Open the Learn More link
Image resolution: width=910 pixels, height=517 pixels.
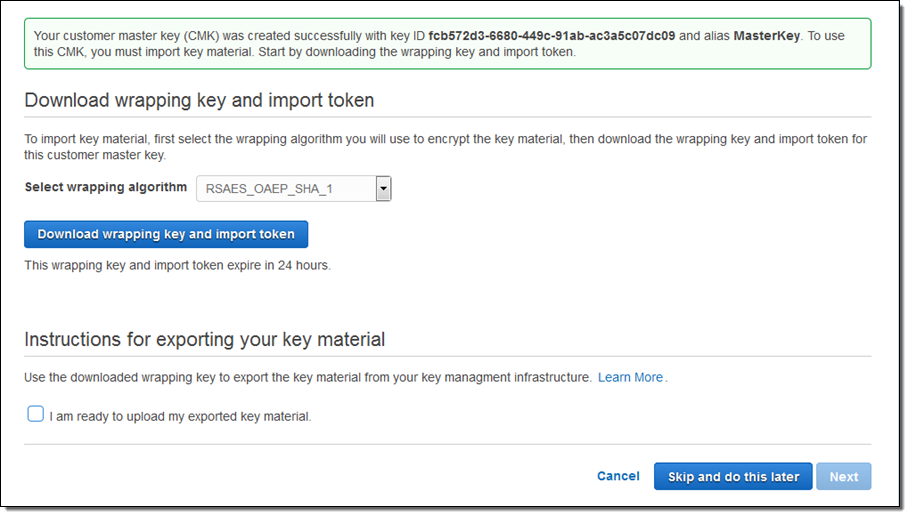click(630, 377)
